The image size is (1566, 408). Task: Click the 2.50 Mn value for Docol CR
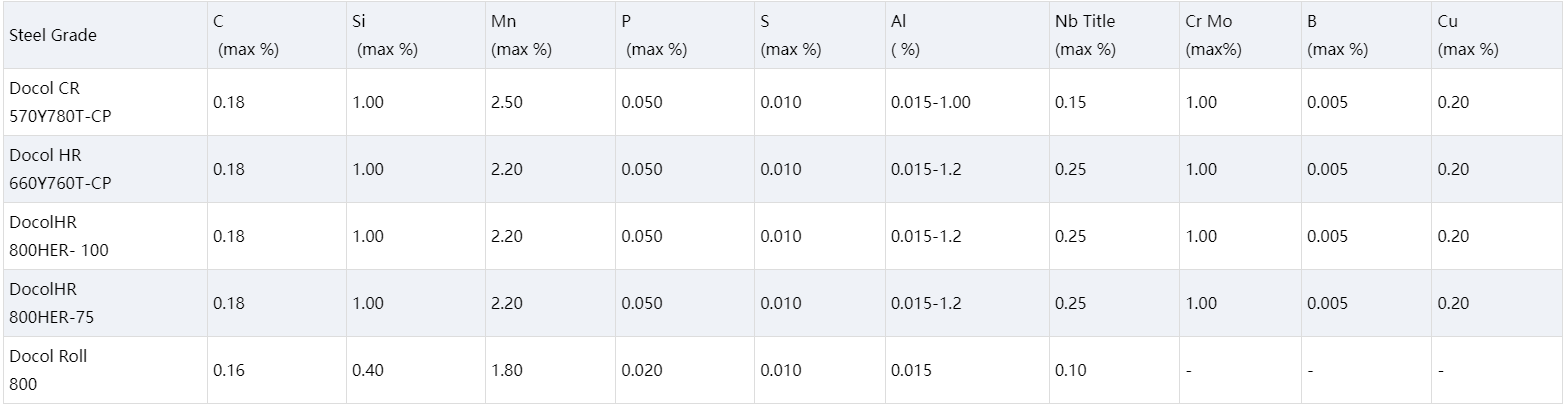pos(507,102)
